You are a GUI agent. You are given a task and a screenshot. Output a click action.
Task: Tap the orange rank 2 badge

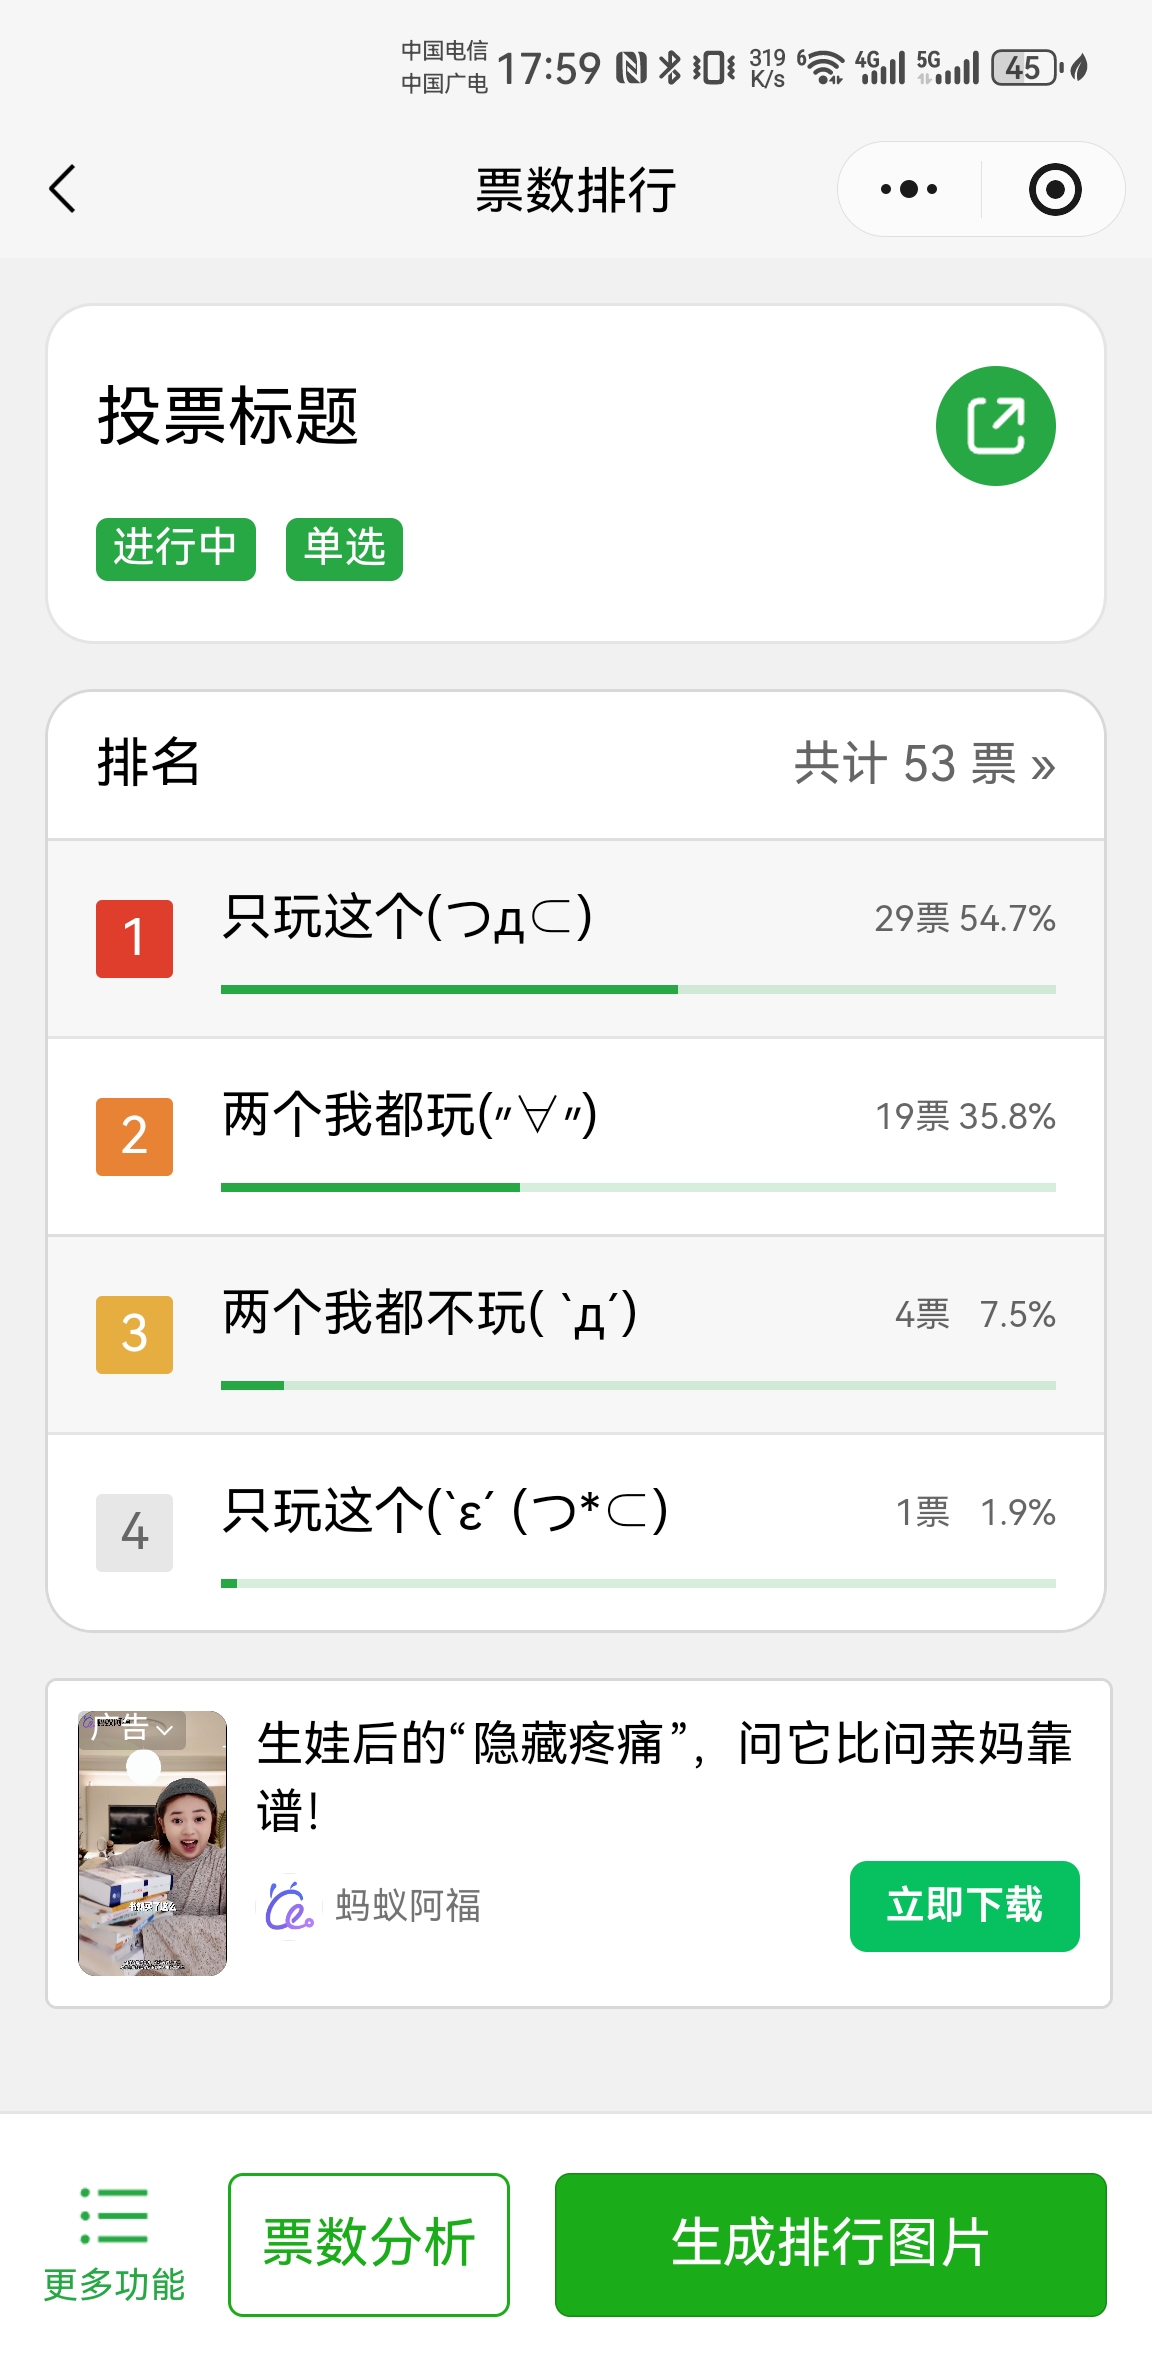[134, 1136]
